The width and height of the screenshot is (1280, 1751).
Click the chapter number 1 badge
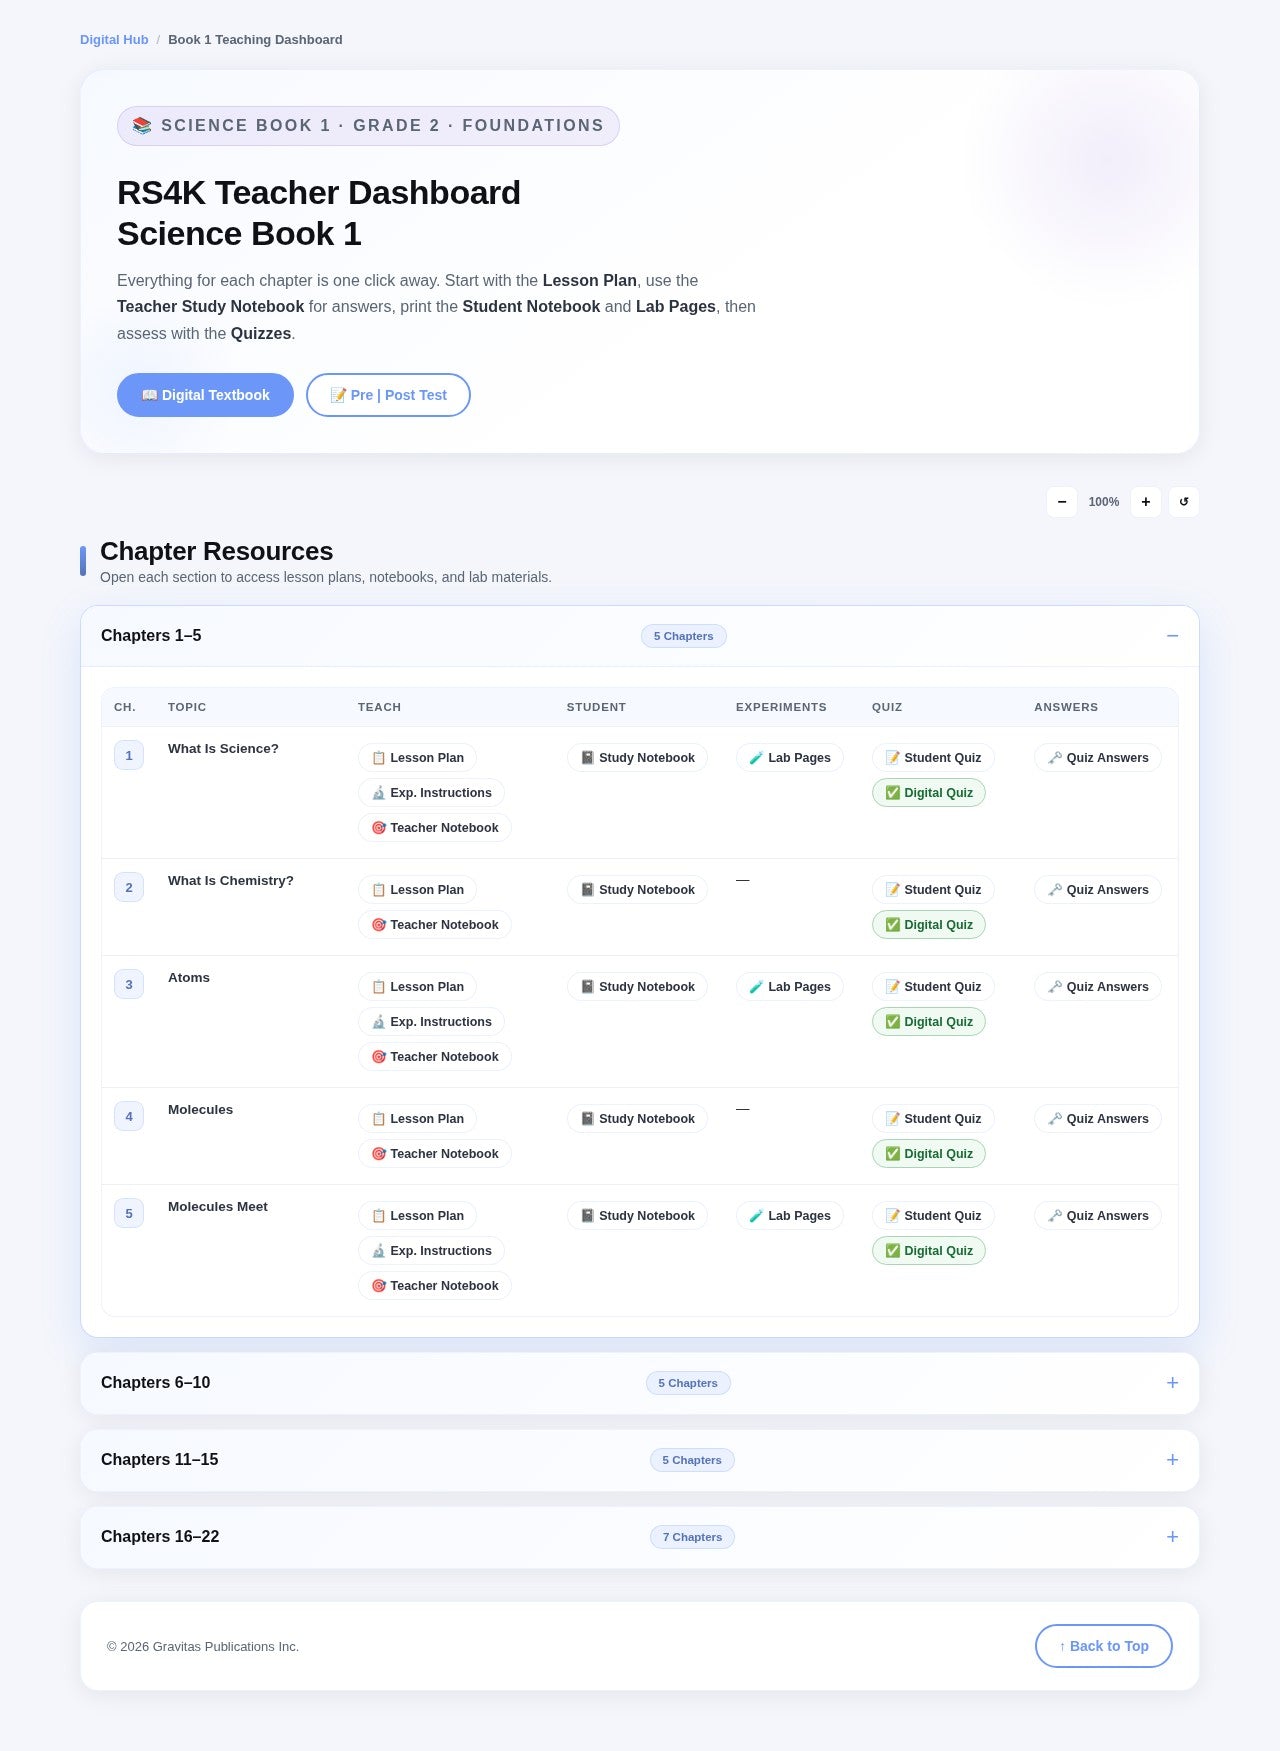(x=129, y=756)
